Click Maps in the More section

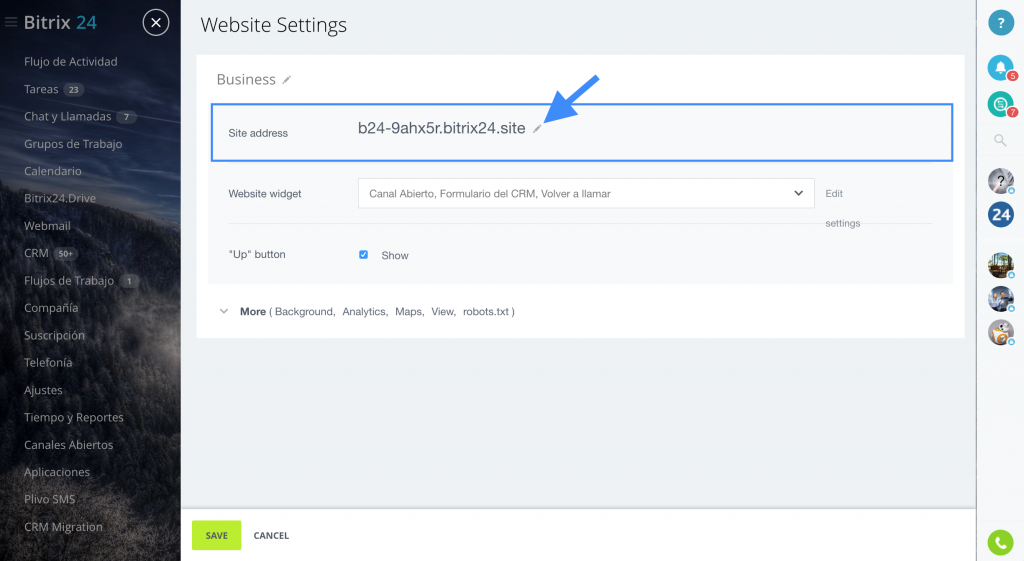(408, 312)
